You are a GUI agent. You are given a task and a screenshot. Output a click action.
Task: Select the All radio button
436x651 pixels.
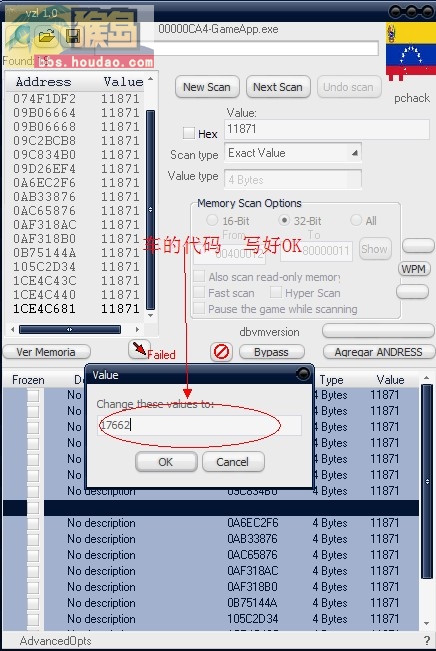(x=356, y=220)
